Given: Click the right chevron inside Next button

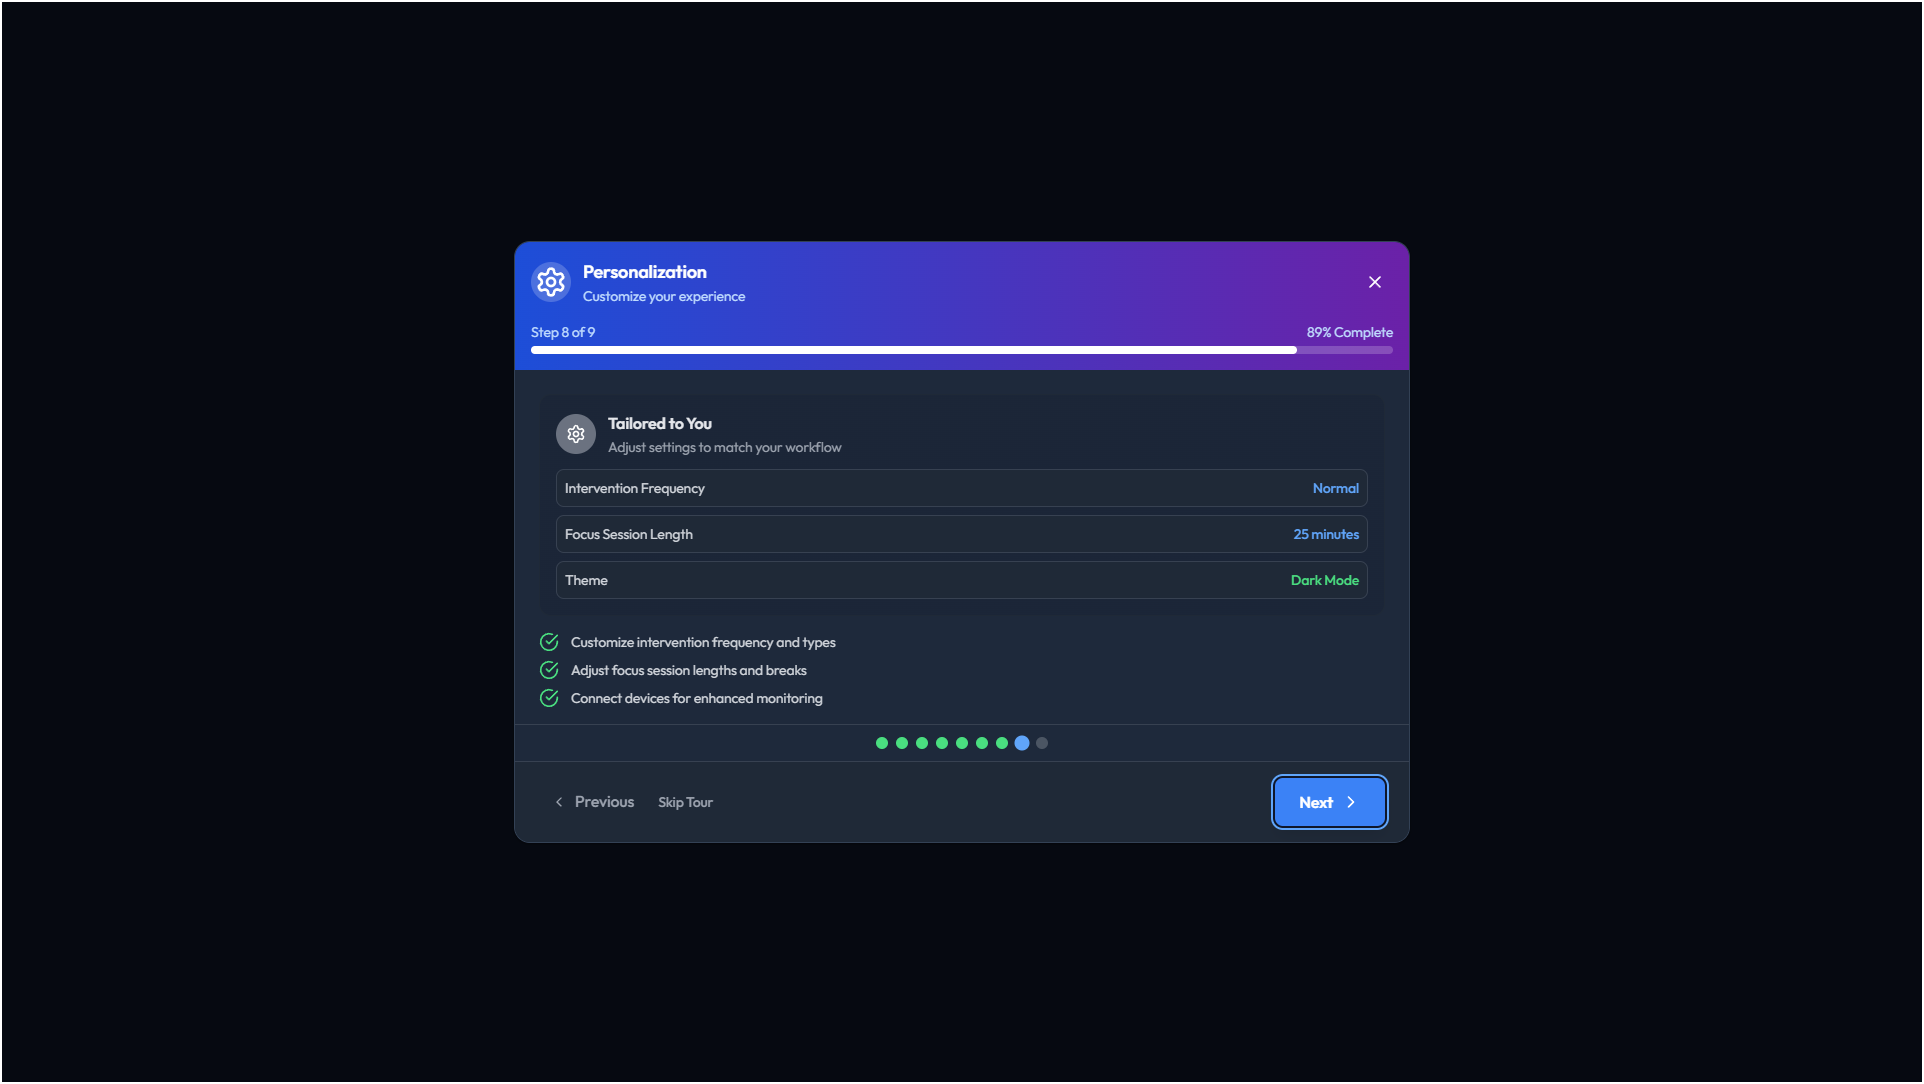Looking at the screenshot, I should pyautogui.click(x=1351, y=802).
